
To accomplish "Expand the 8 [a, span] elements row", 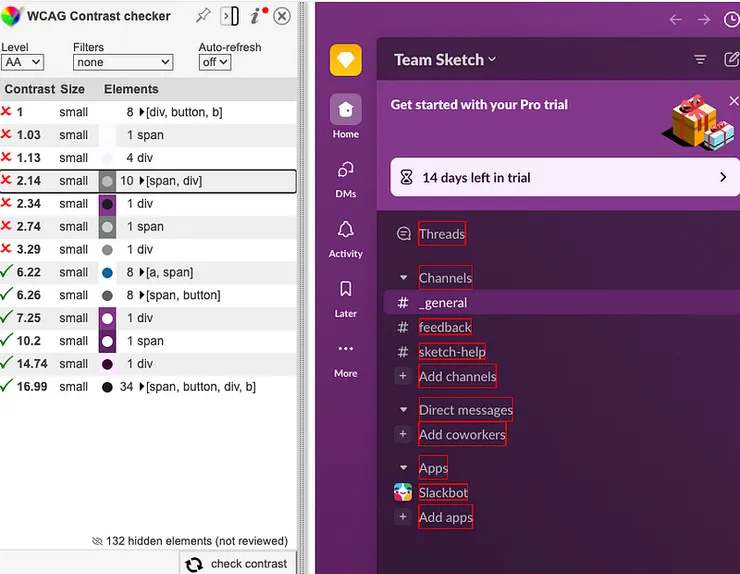I will coord(142,272).
